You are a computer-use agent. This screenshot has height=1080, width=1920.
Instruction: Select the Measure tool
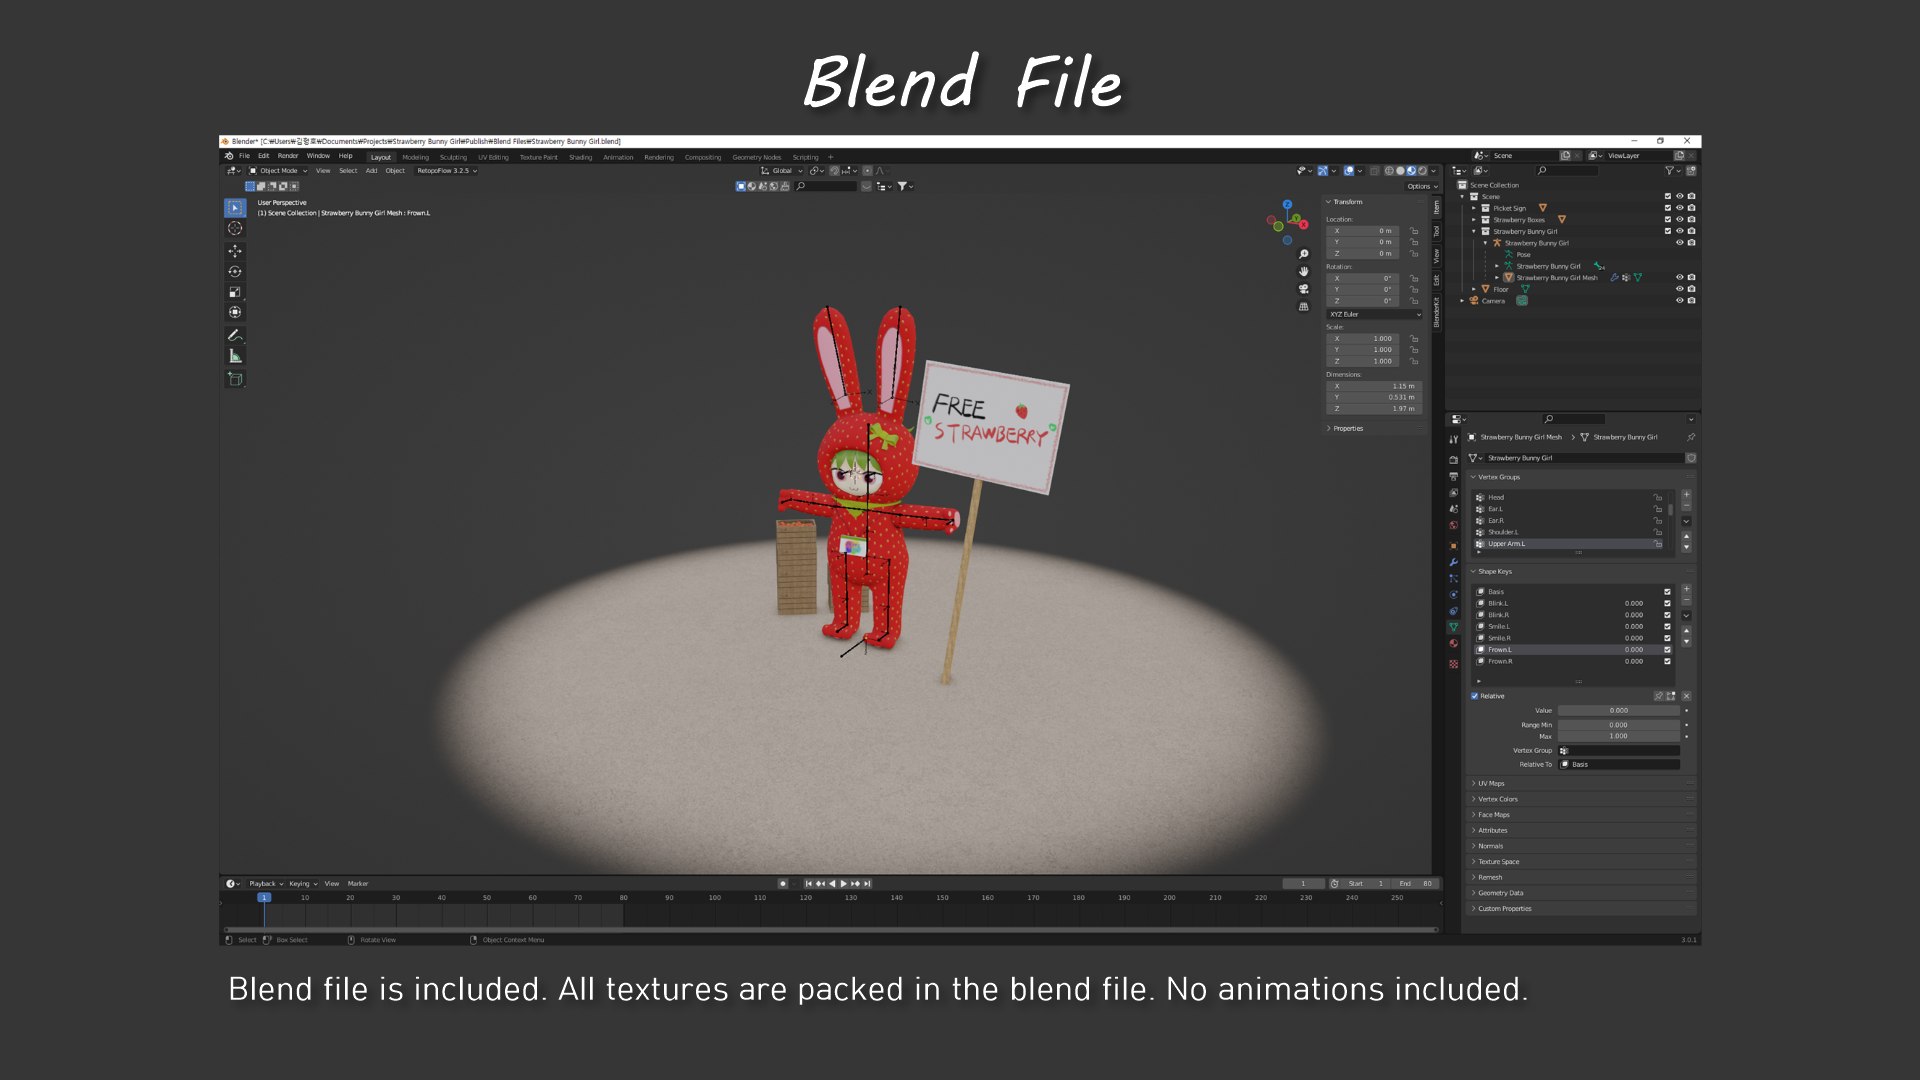235,357
